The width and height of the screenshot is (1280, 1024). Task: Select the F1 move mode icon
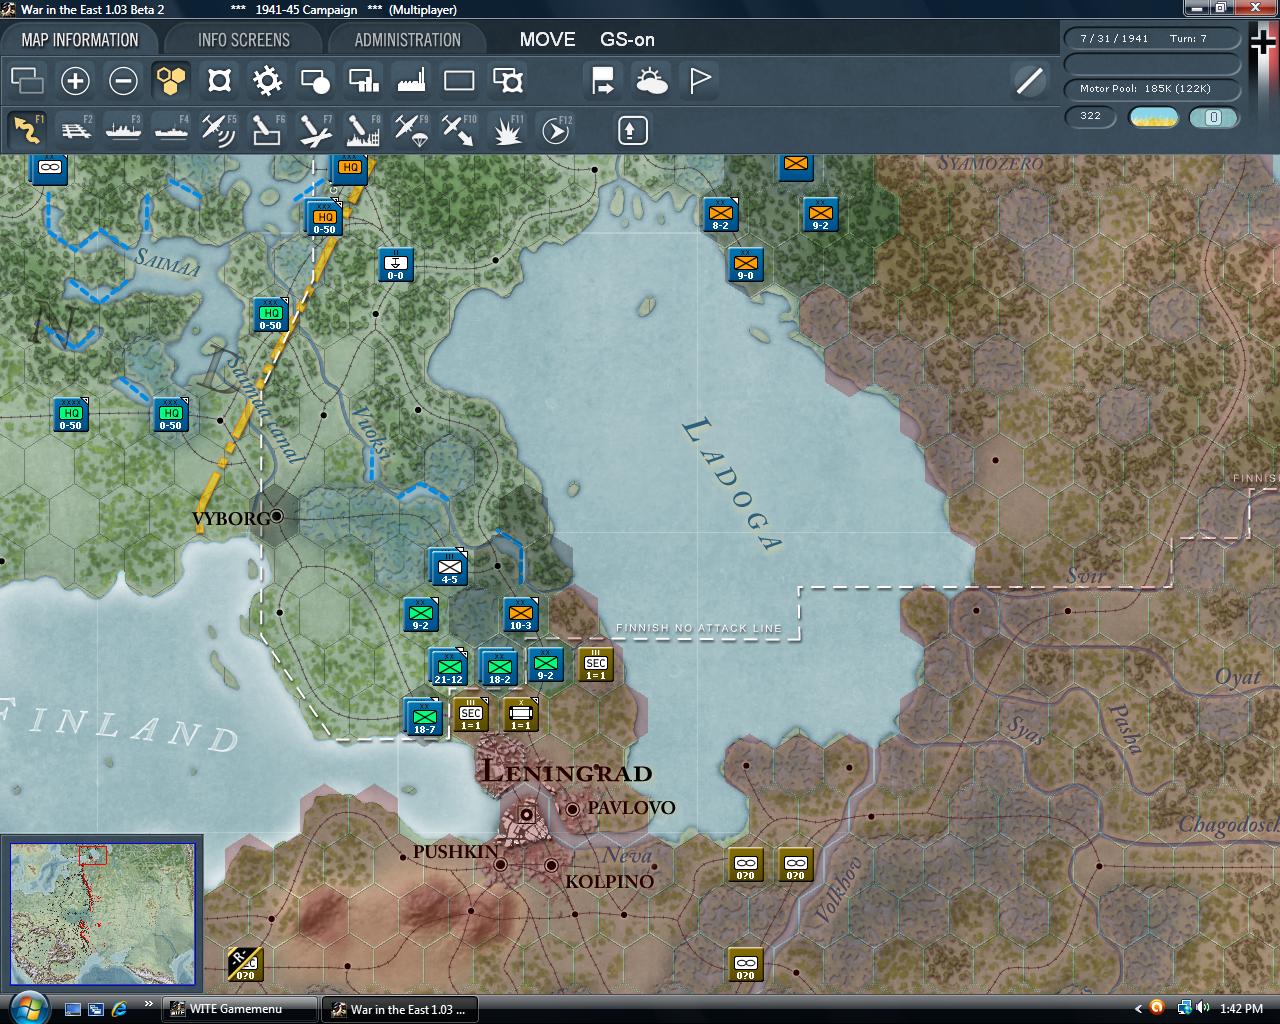coord(27,130)
